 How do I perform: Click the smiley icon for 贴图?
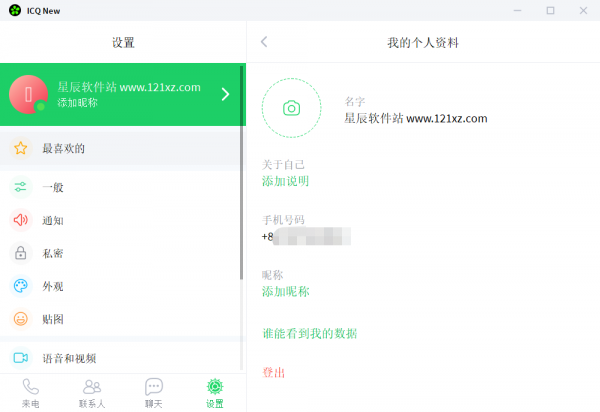tap(21, 319)
